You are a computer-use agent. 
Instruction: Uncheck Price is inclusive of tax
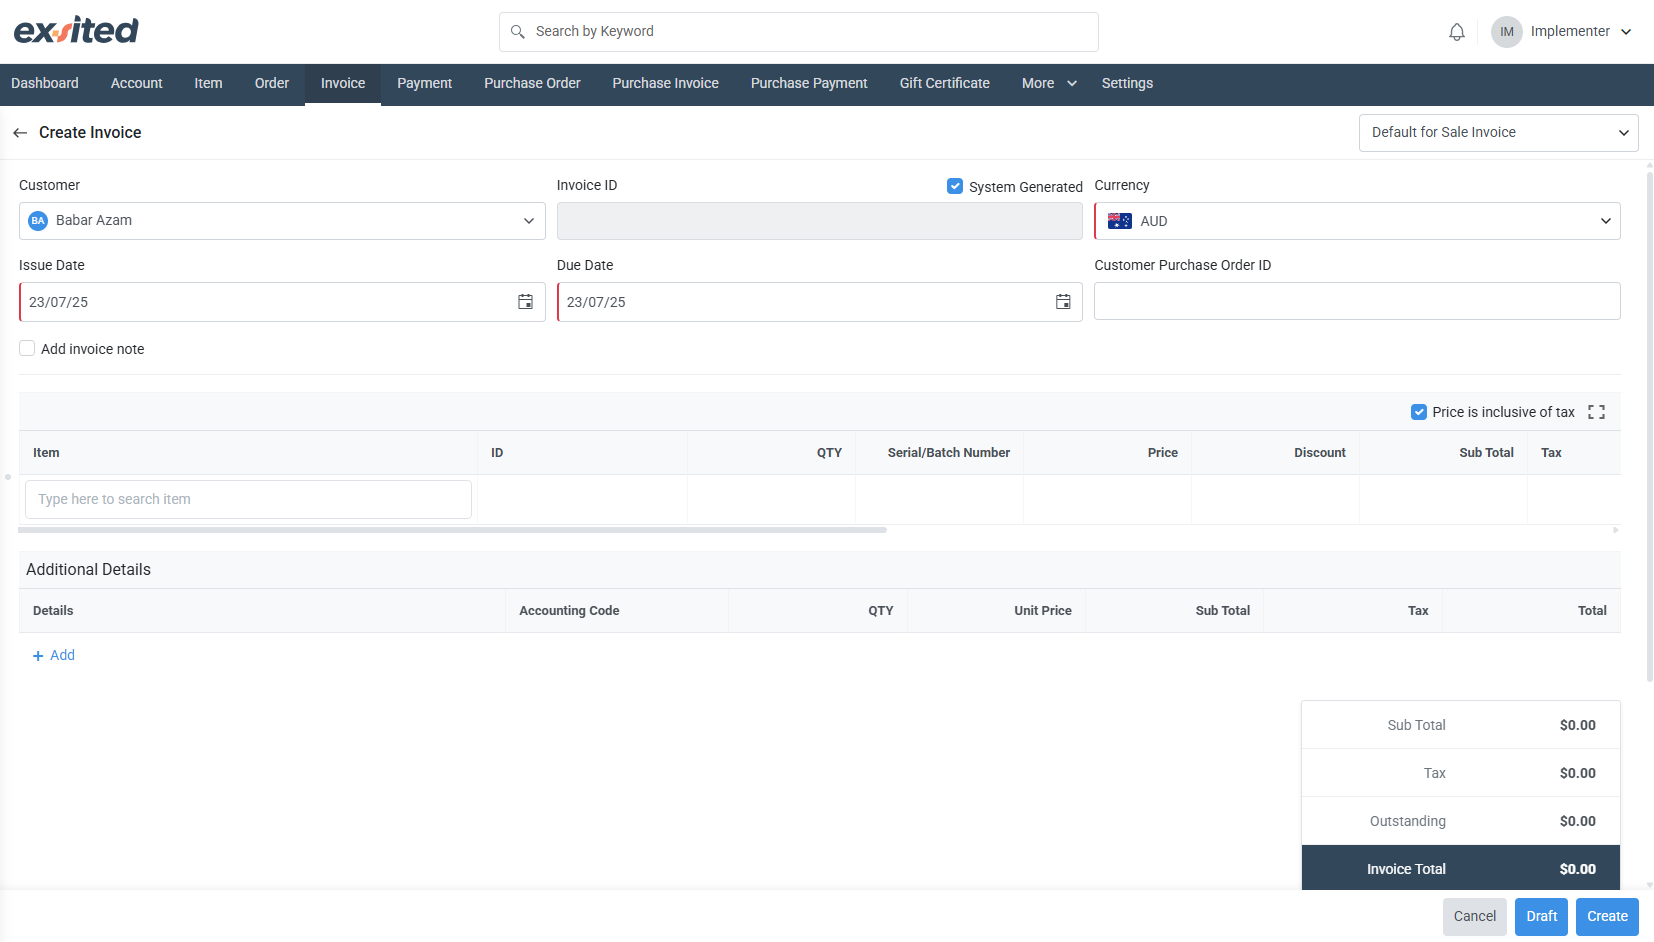coord(1418,412)
